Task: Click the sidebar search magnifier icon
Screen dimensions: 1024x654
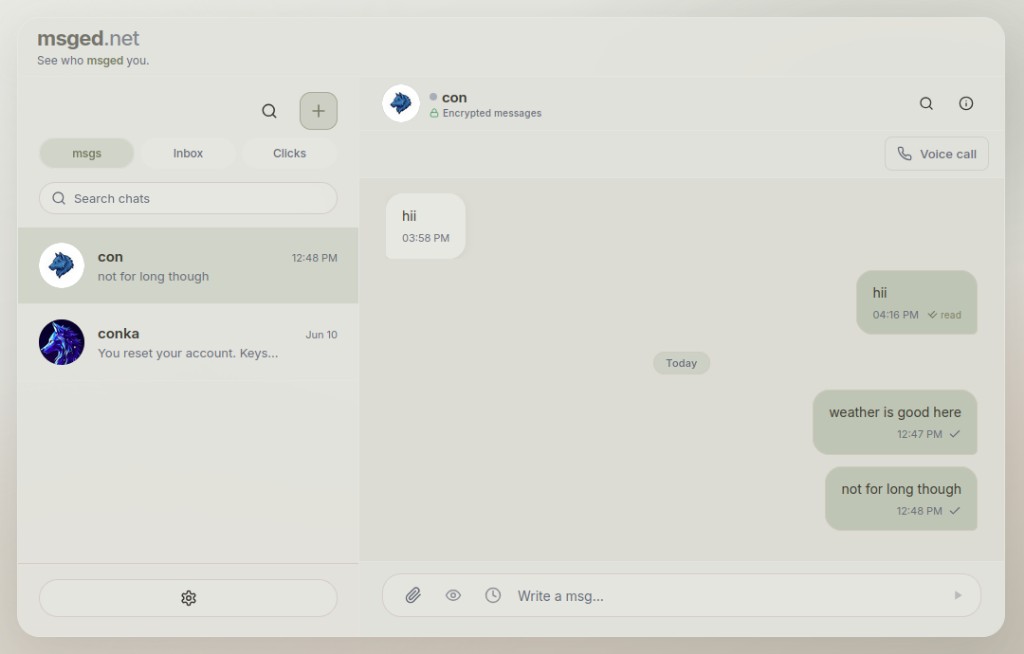Action: [269, 111]
